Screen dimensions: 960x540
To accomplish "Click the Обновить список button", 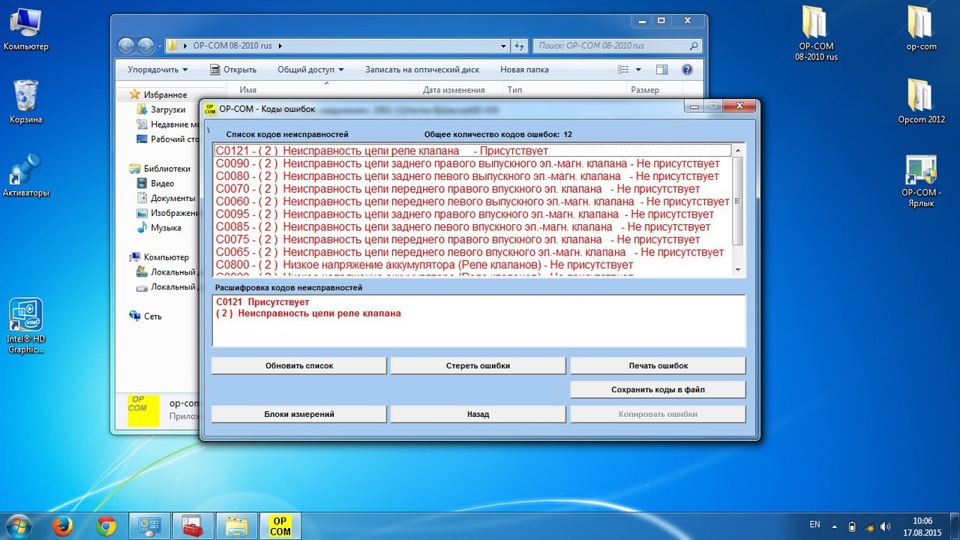I will click(x=299, y=366).
